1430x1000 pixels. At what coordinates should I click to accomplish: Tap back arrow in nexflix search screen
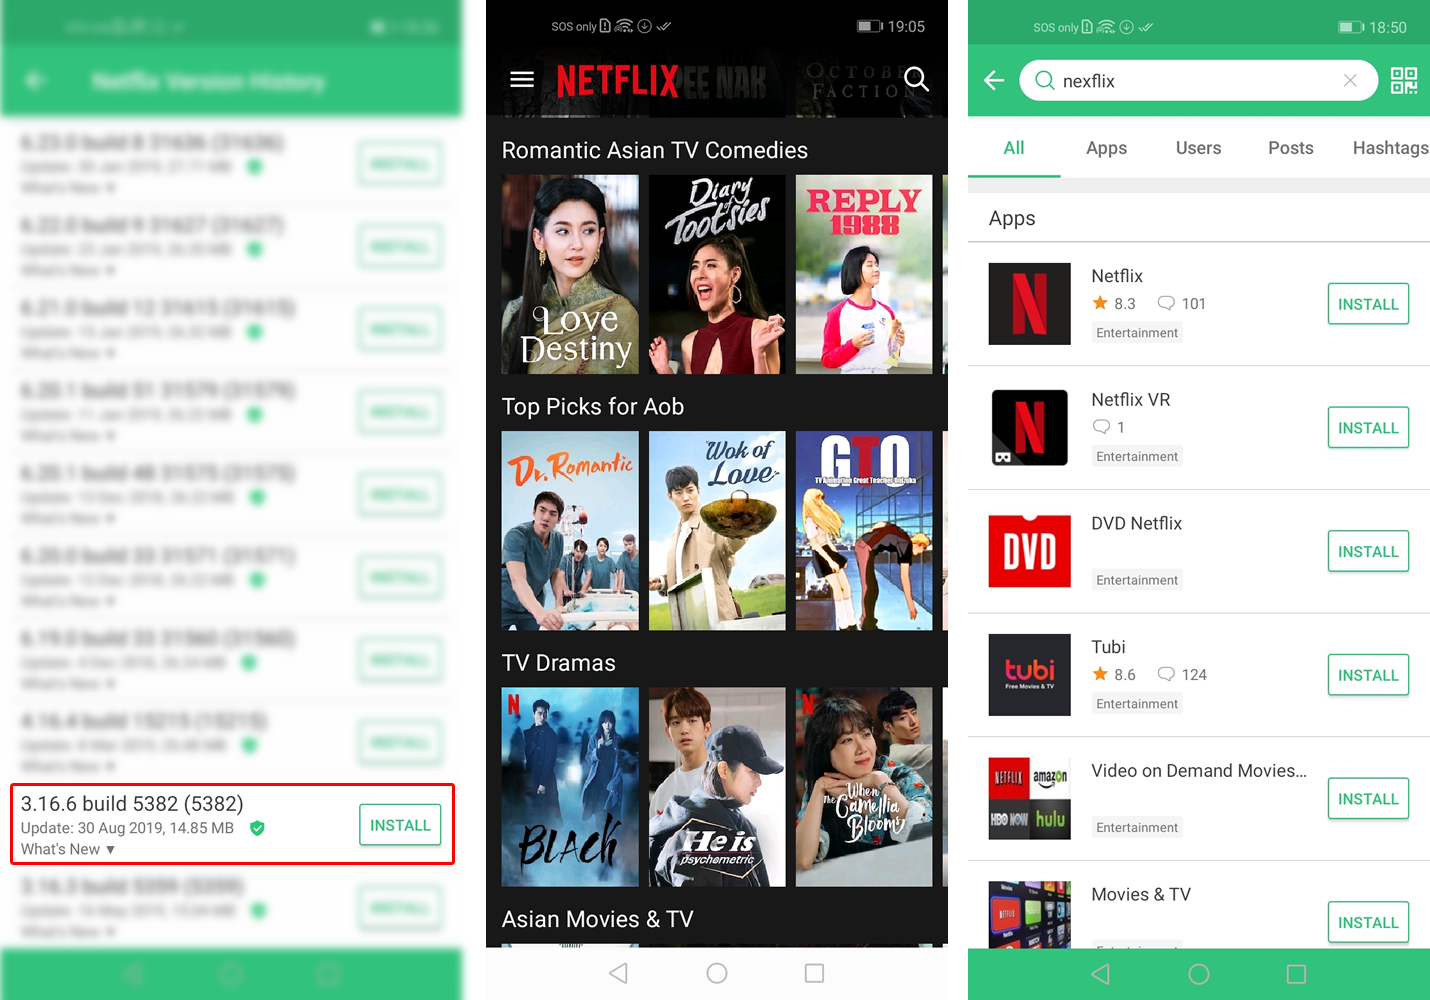[x=993, y=80]
